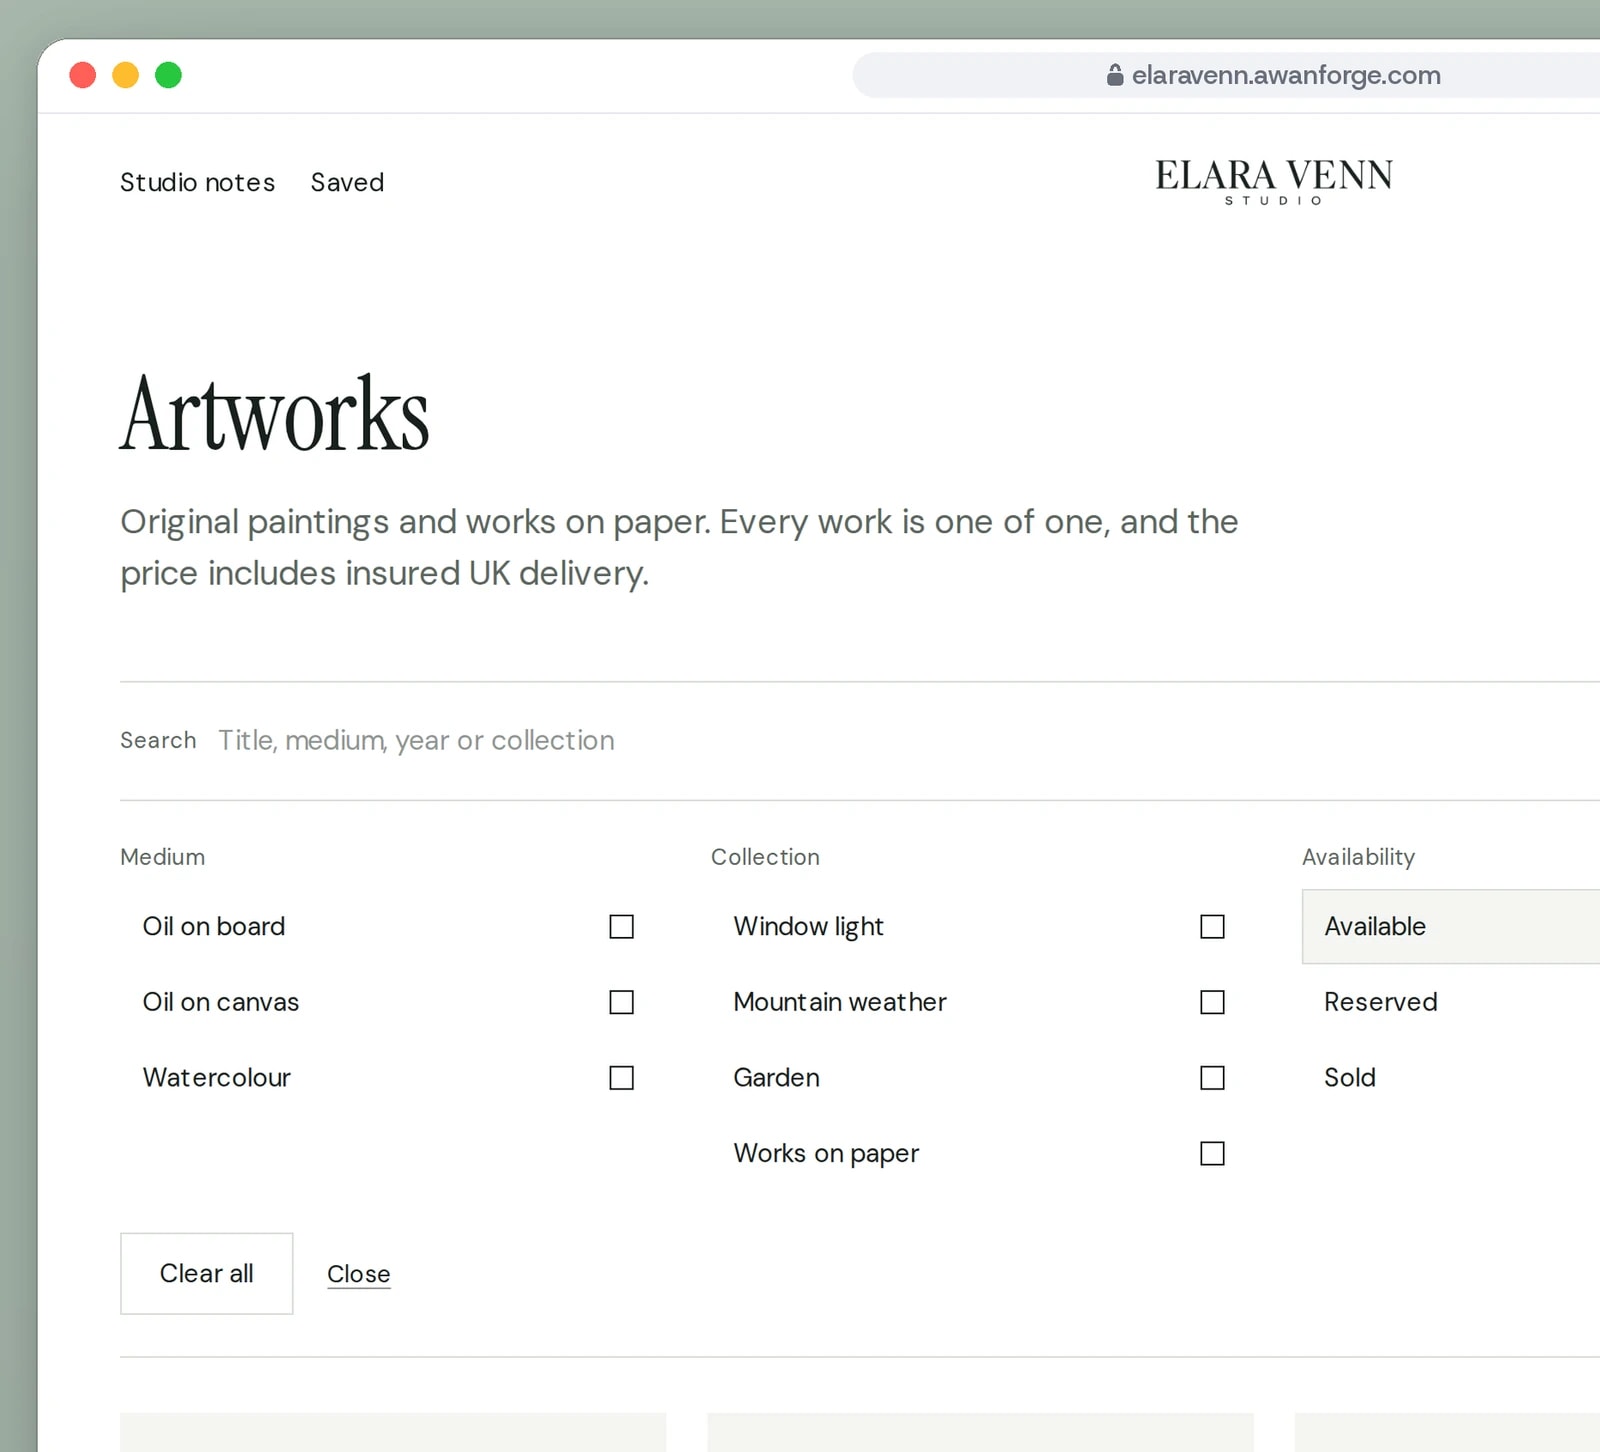The height and width of the screenshot is (1452, 1600).
Task: Click the Elara Venn Studio logo
Action: (1274, 182)
